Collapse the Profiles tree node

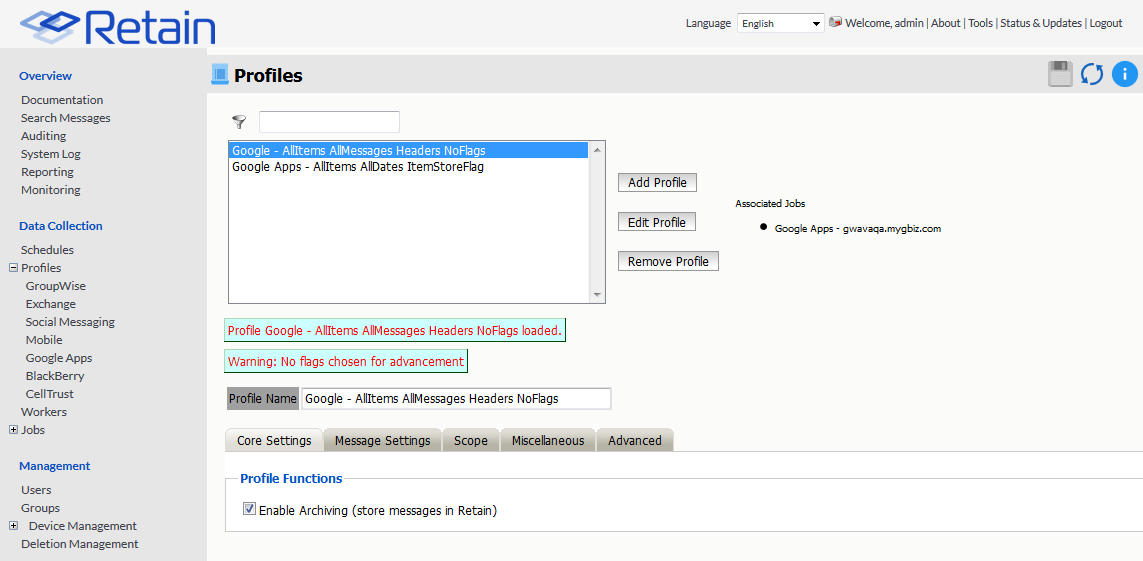click(12, 267)
